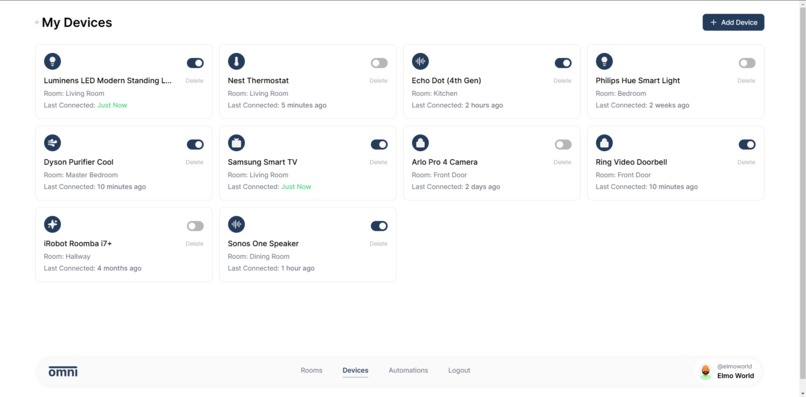Click the 'Nest Thermostat' device name
806x397 pixels.
[258, 81]
